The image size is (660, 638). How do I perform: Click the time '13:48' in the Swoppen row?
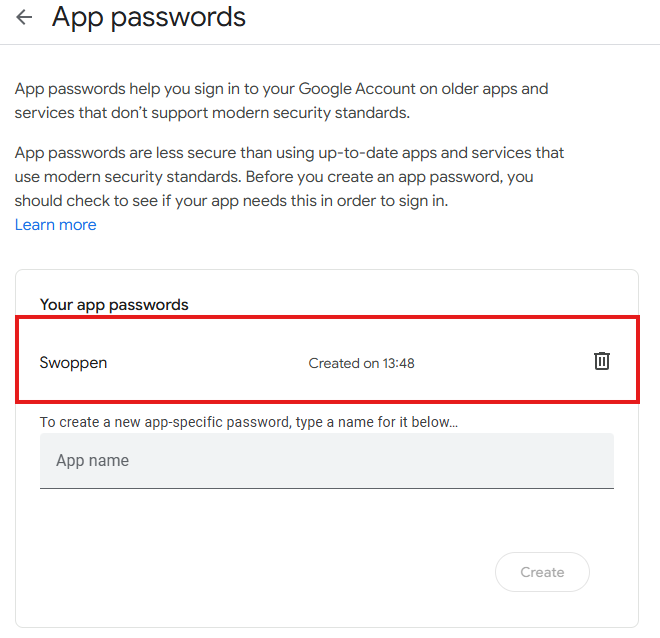[398, 363]
